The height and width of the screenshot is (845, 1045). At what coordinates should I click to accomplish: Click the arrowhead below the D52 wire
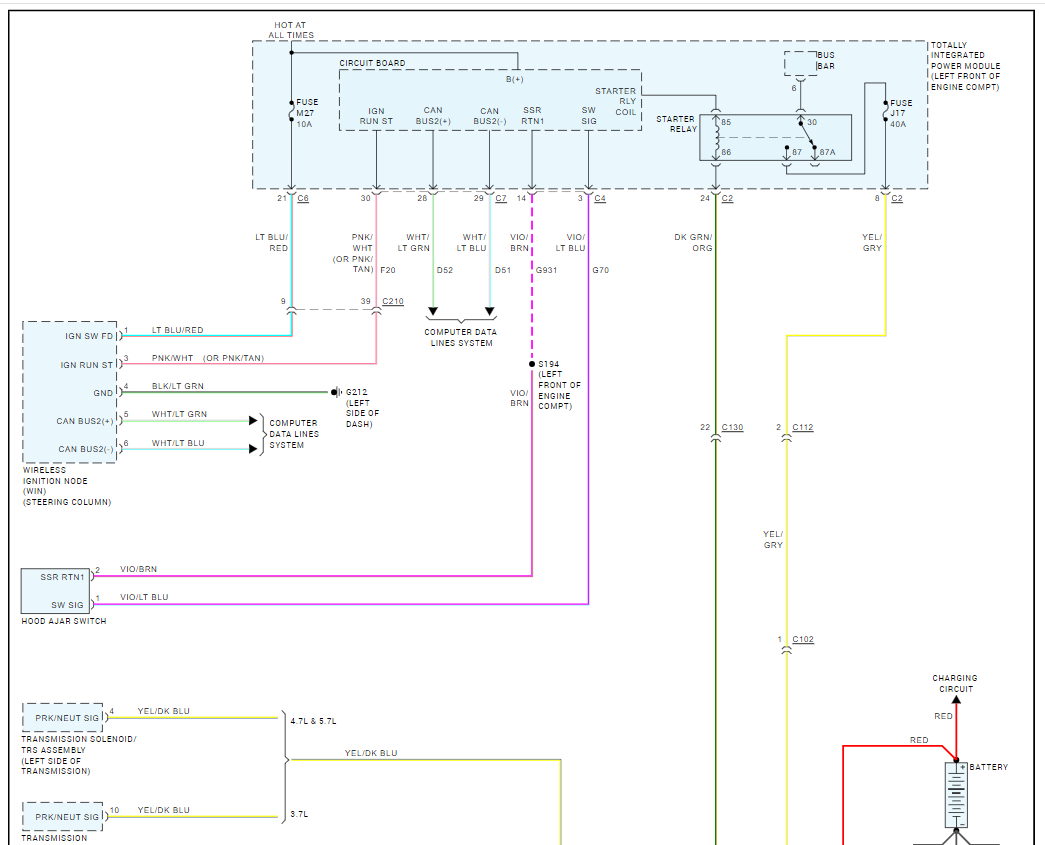[433, 322]
